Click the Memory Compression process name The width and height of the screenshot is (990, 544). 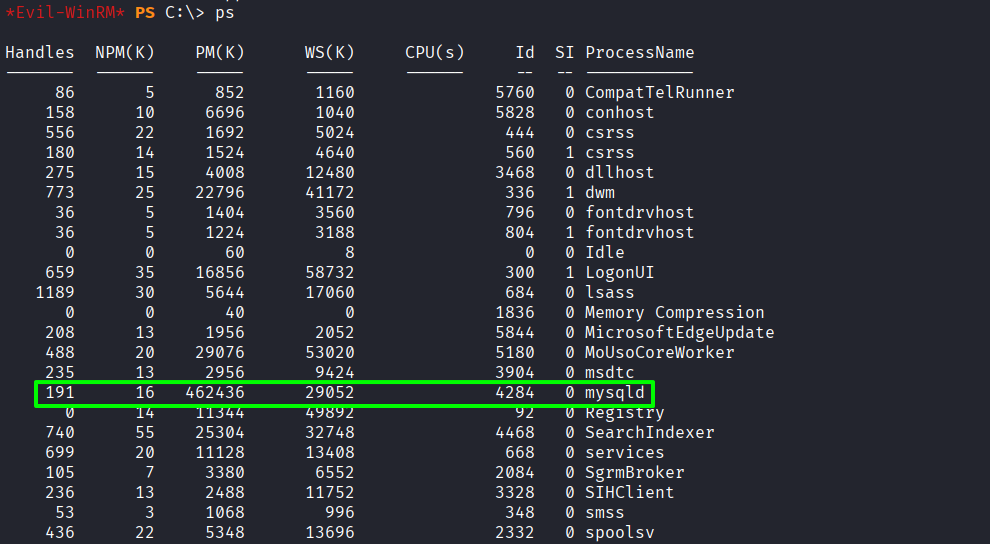pyautogui.click(x=674, y=313)
